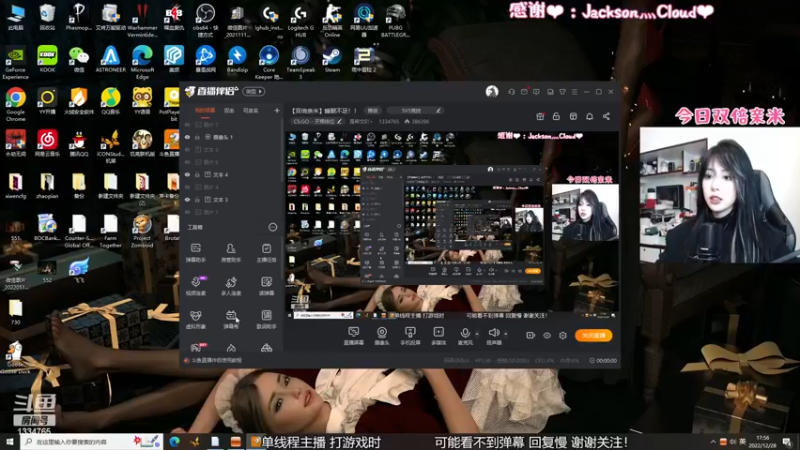
Task: Open the 多人连麦 multi-person mic tool
Action: [x=231, y=286]
